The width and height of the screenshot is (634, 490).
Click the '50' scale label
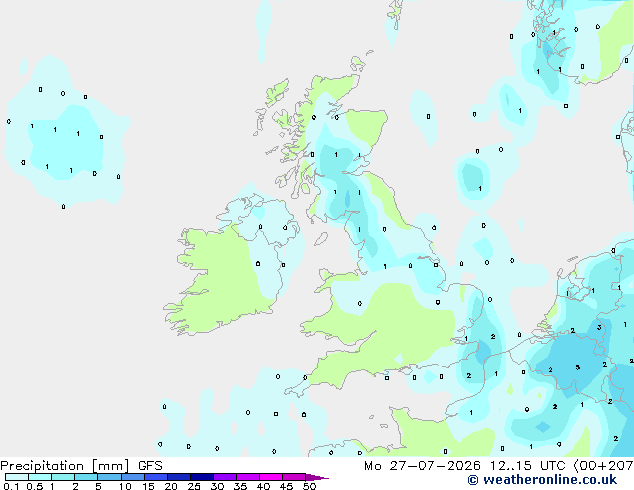pos(309,486)
